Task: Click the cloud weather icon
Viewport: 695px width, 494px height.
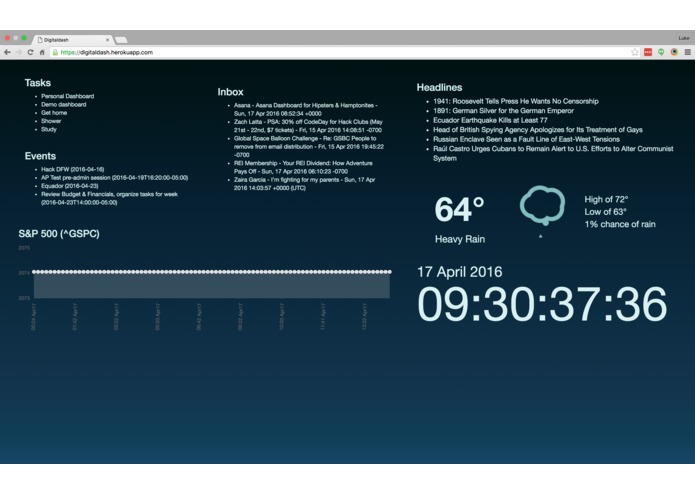Action: coord(542,206)
